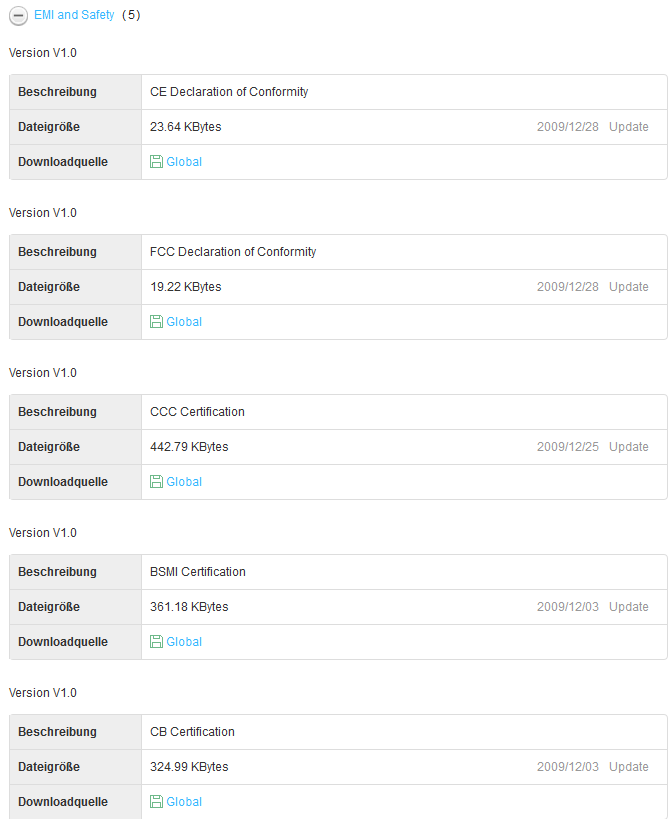The image size is (672, 819).
Task: Click the save icon for CB Certification download
Action: (156, 802)
